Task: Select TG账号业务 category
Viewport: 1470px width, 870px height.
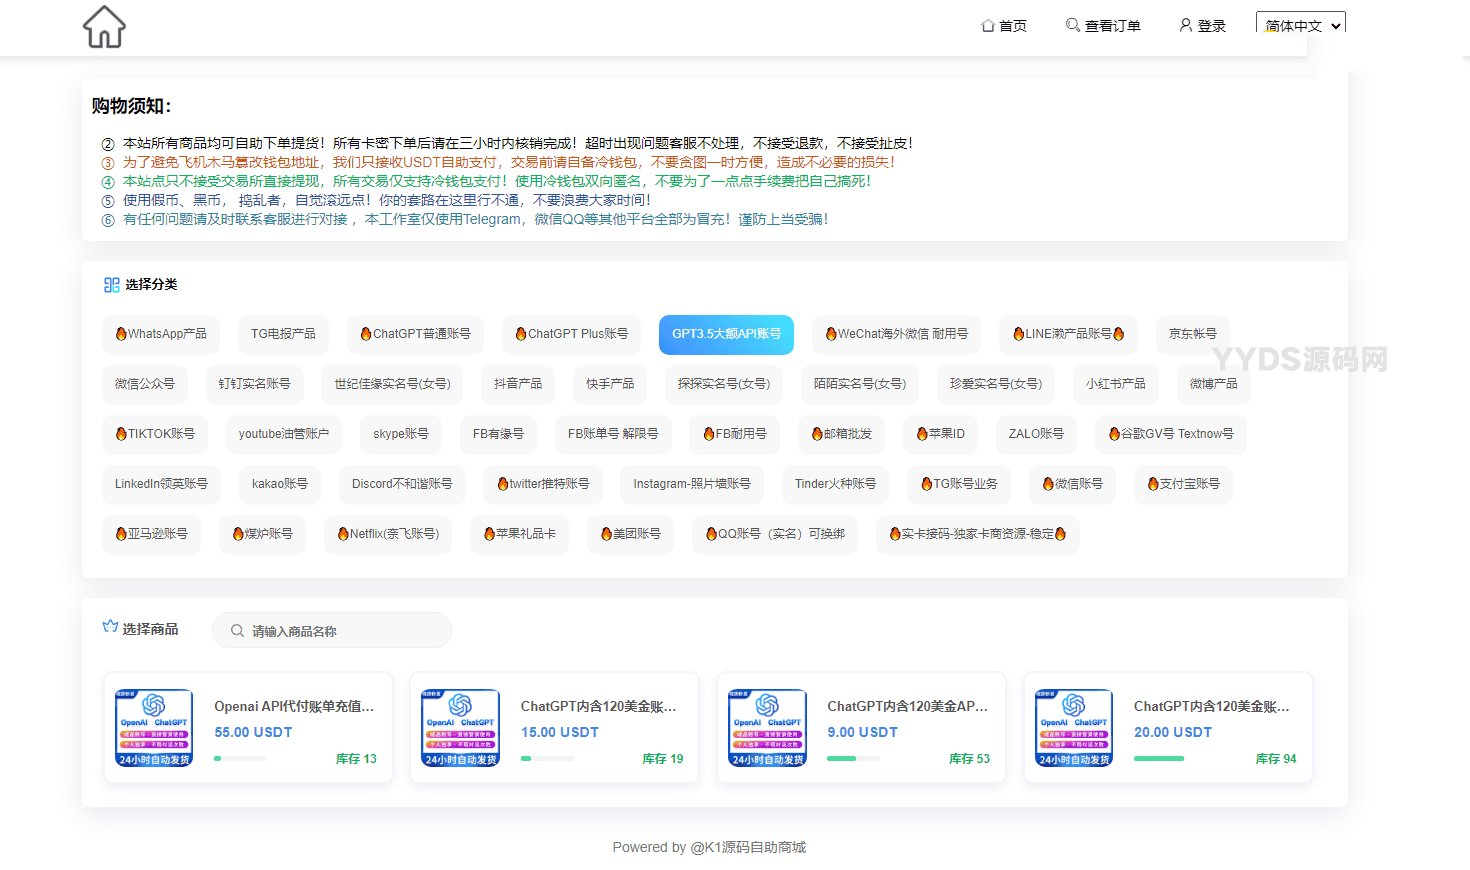Action: (959, 484)
